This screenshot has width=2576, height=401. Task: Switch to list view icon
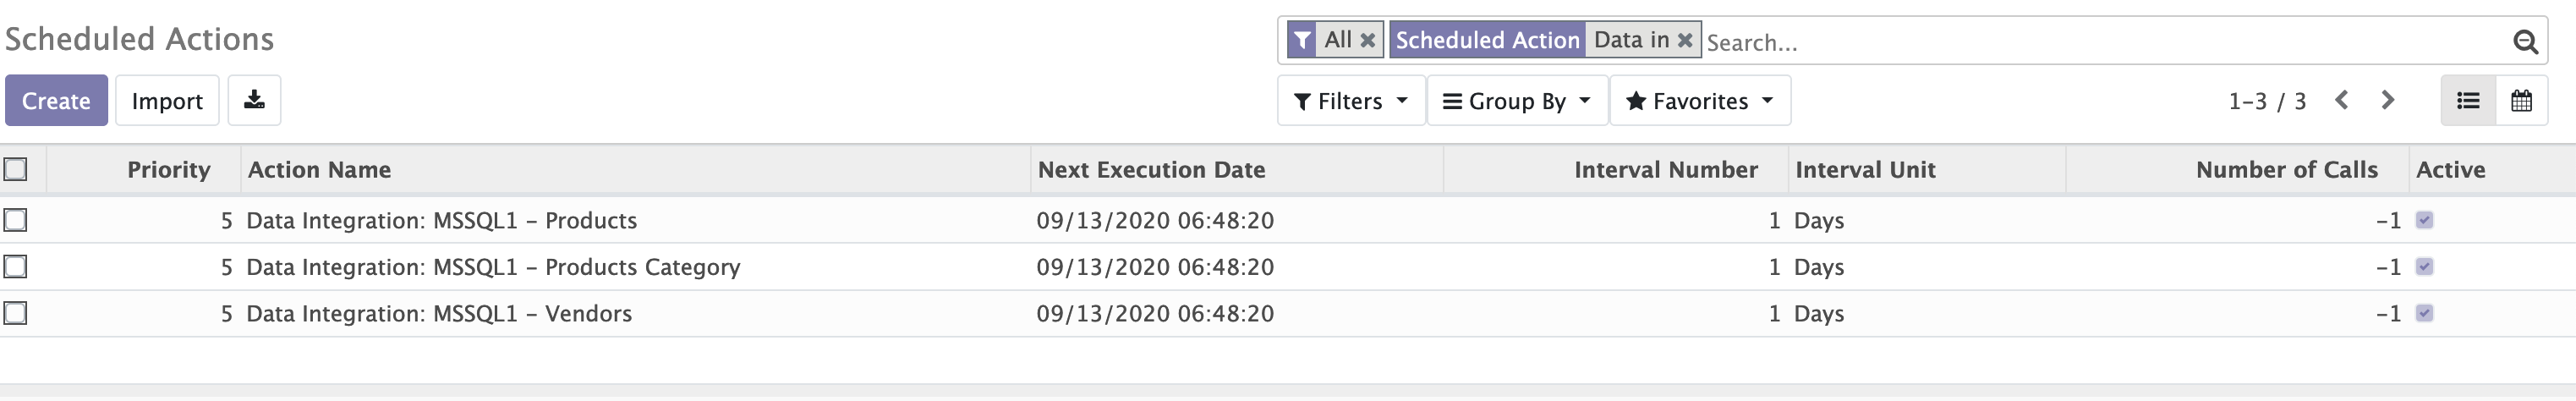(x=2468, y=100)
